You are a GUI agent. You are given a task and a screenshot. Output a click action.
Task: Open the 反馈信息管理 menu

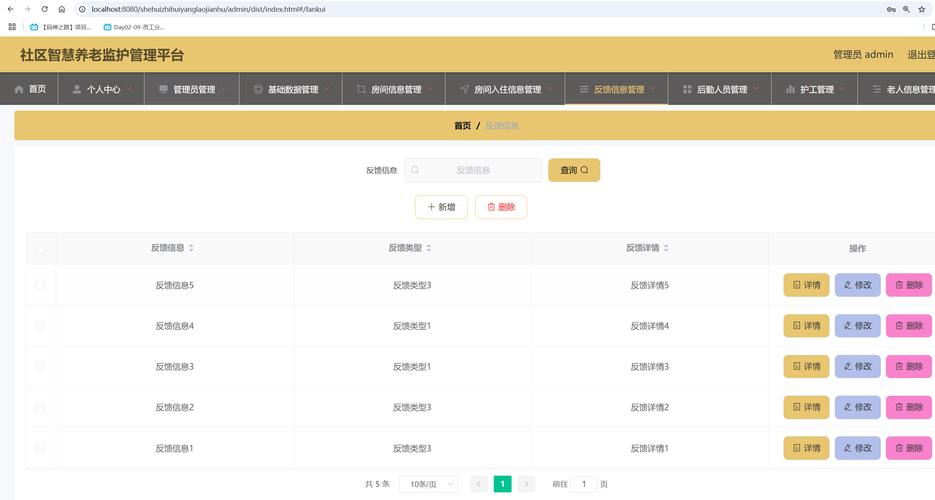[617, 89]
